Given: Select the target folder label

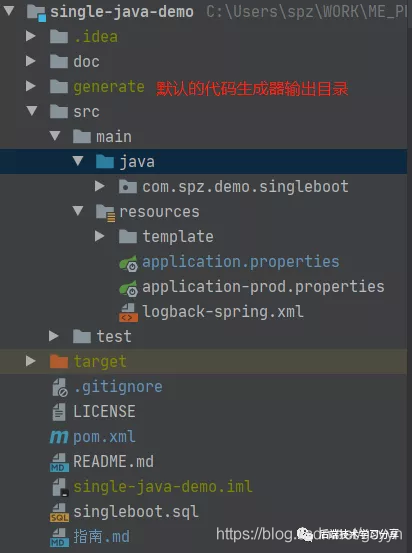Looking at the screenshot, I should pos(100,362).
